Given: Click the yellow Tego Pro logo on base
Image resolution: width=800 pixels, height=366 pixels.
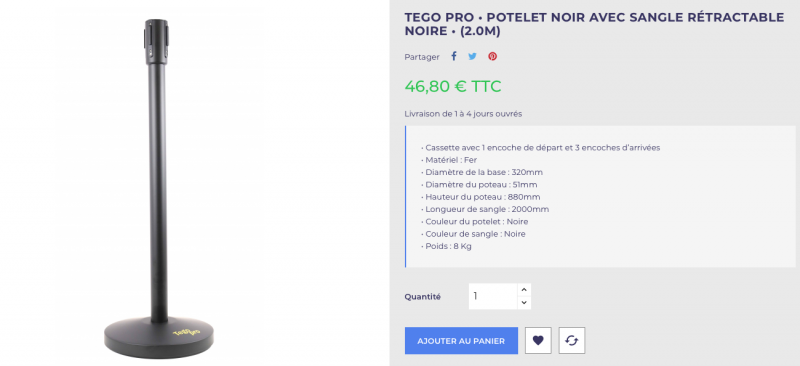Looking at the screenshot, I should (187, 332).
